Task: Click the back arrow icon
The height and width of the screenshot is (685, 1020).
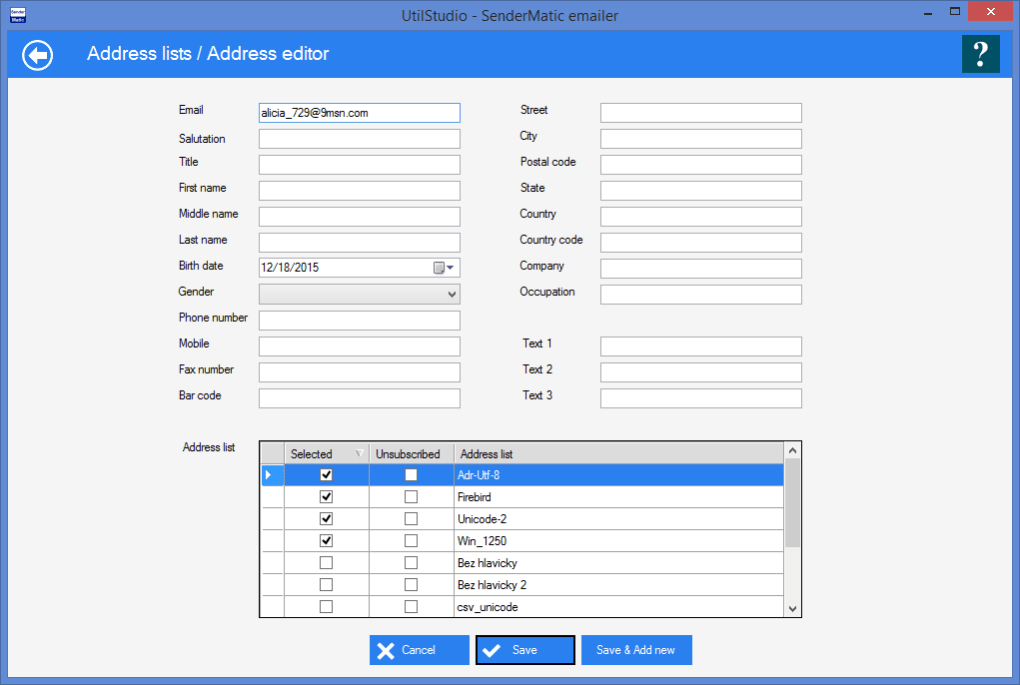Action: (x=38, y=54)
